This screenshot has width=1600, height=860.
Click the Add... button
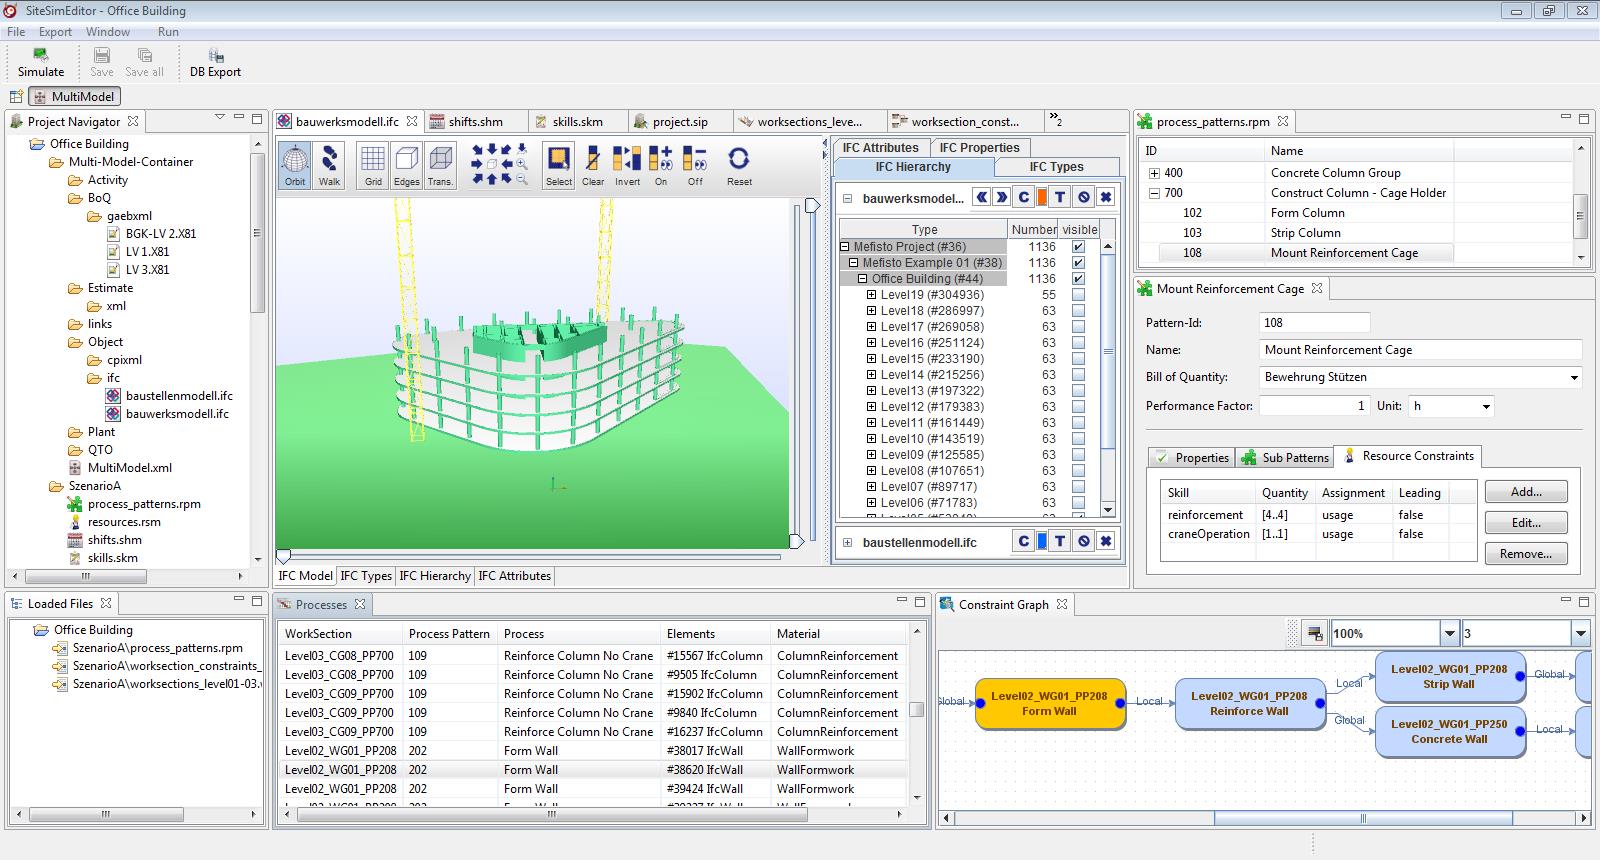[1525, 492]
